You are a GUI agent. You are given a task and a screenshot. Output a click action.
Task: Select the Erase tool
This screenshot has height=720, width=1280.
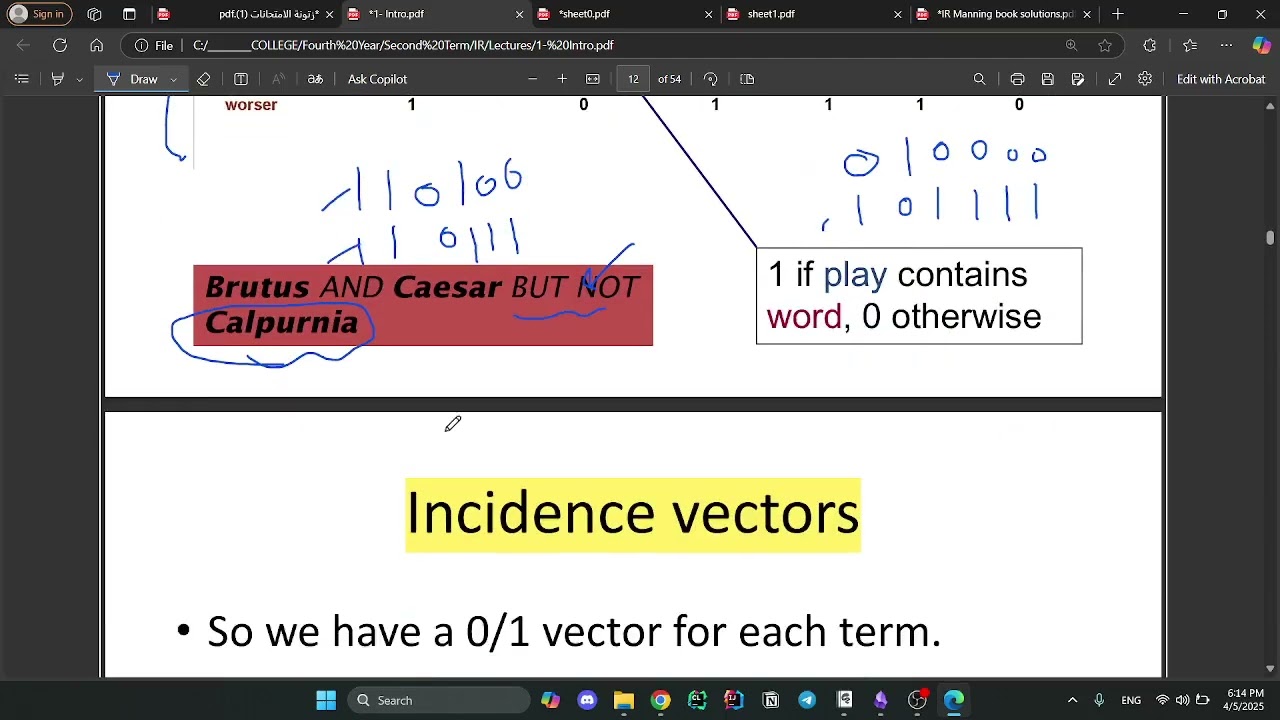click(203, 79)
